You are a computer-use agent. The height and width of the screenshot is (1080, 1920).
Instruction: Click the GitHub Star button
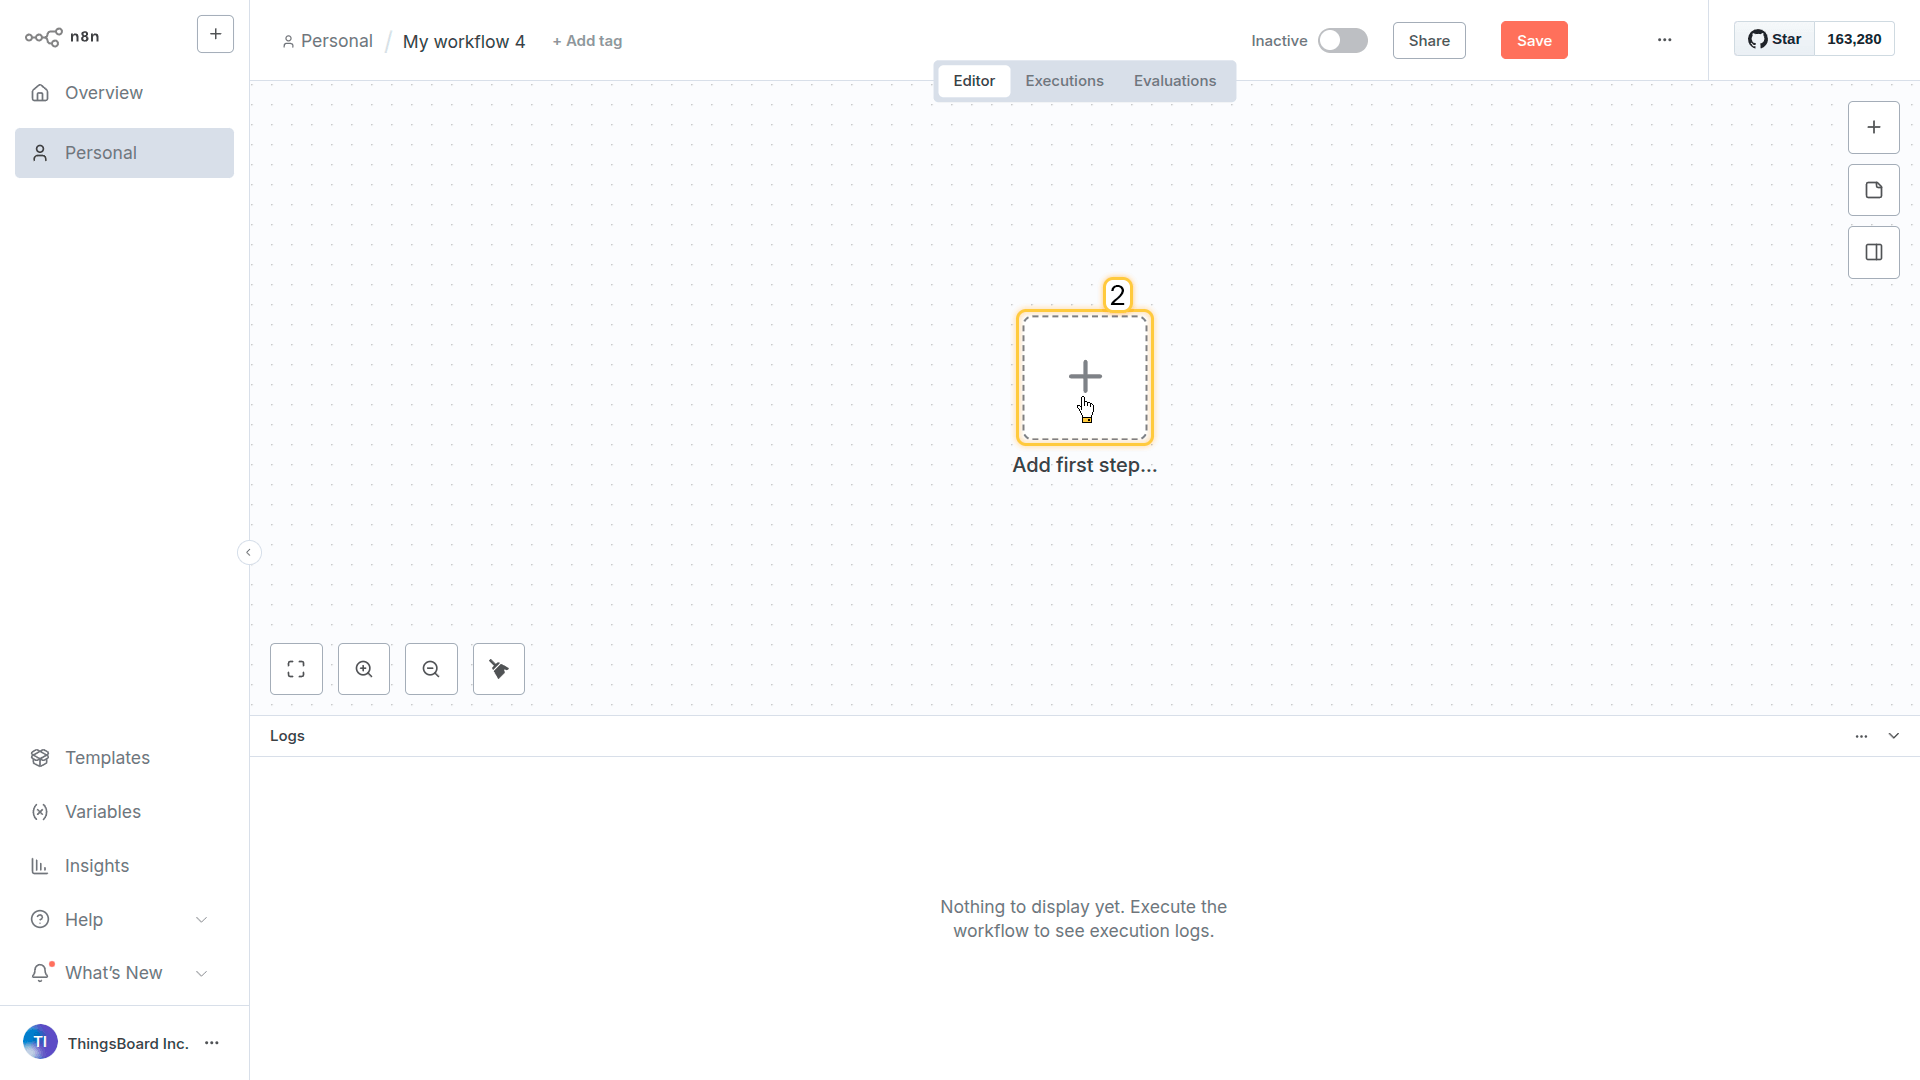coord(1774,39)
